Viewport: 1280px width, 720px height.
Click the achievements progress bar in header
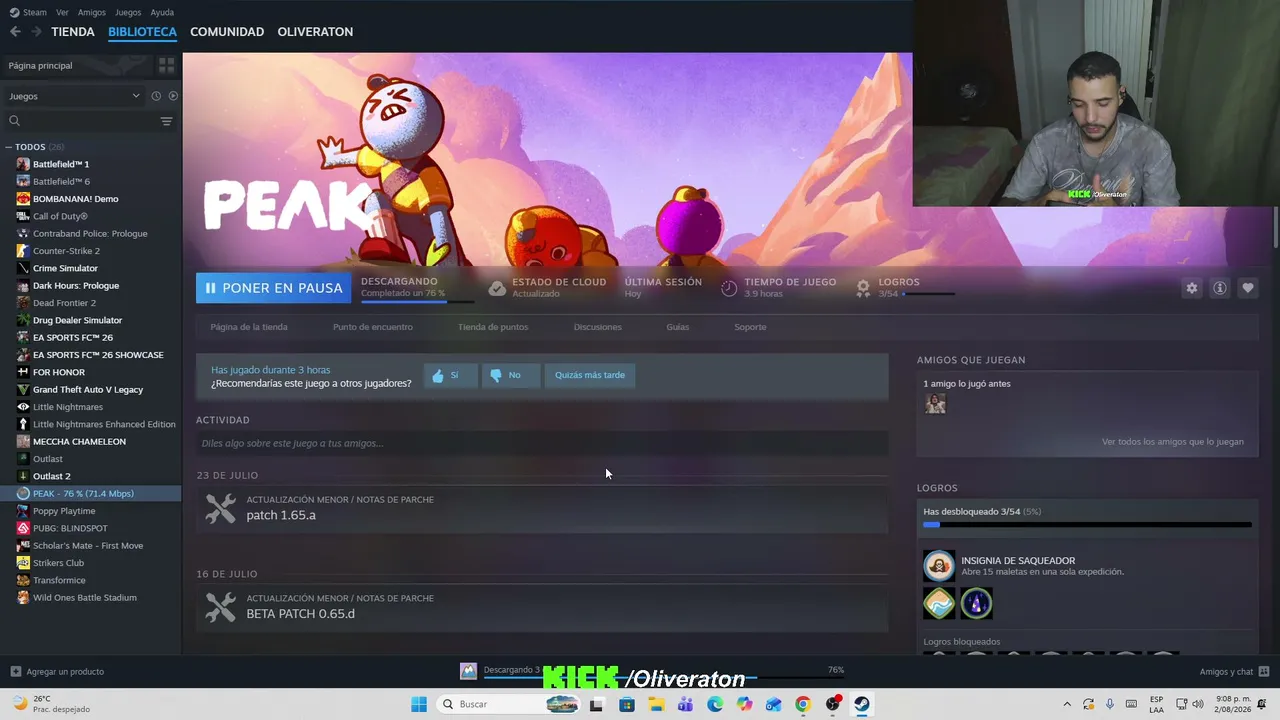(x=928, y=294)
